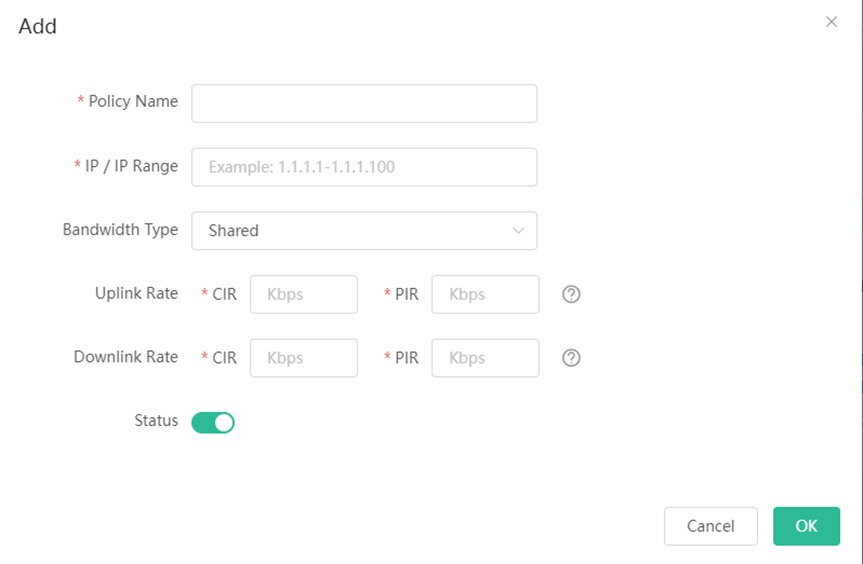Image resolution: width=863 pixels, height=564 pixels.
Task: Click the Uplink Rate label
Action: [136, 293]
